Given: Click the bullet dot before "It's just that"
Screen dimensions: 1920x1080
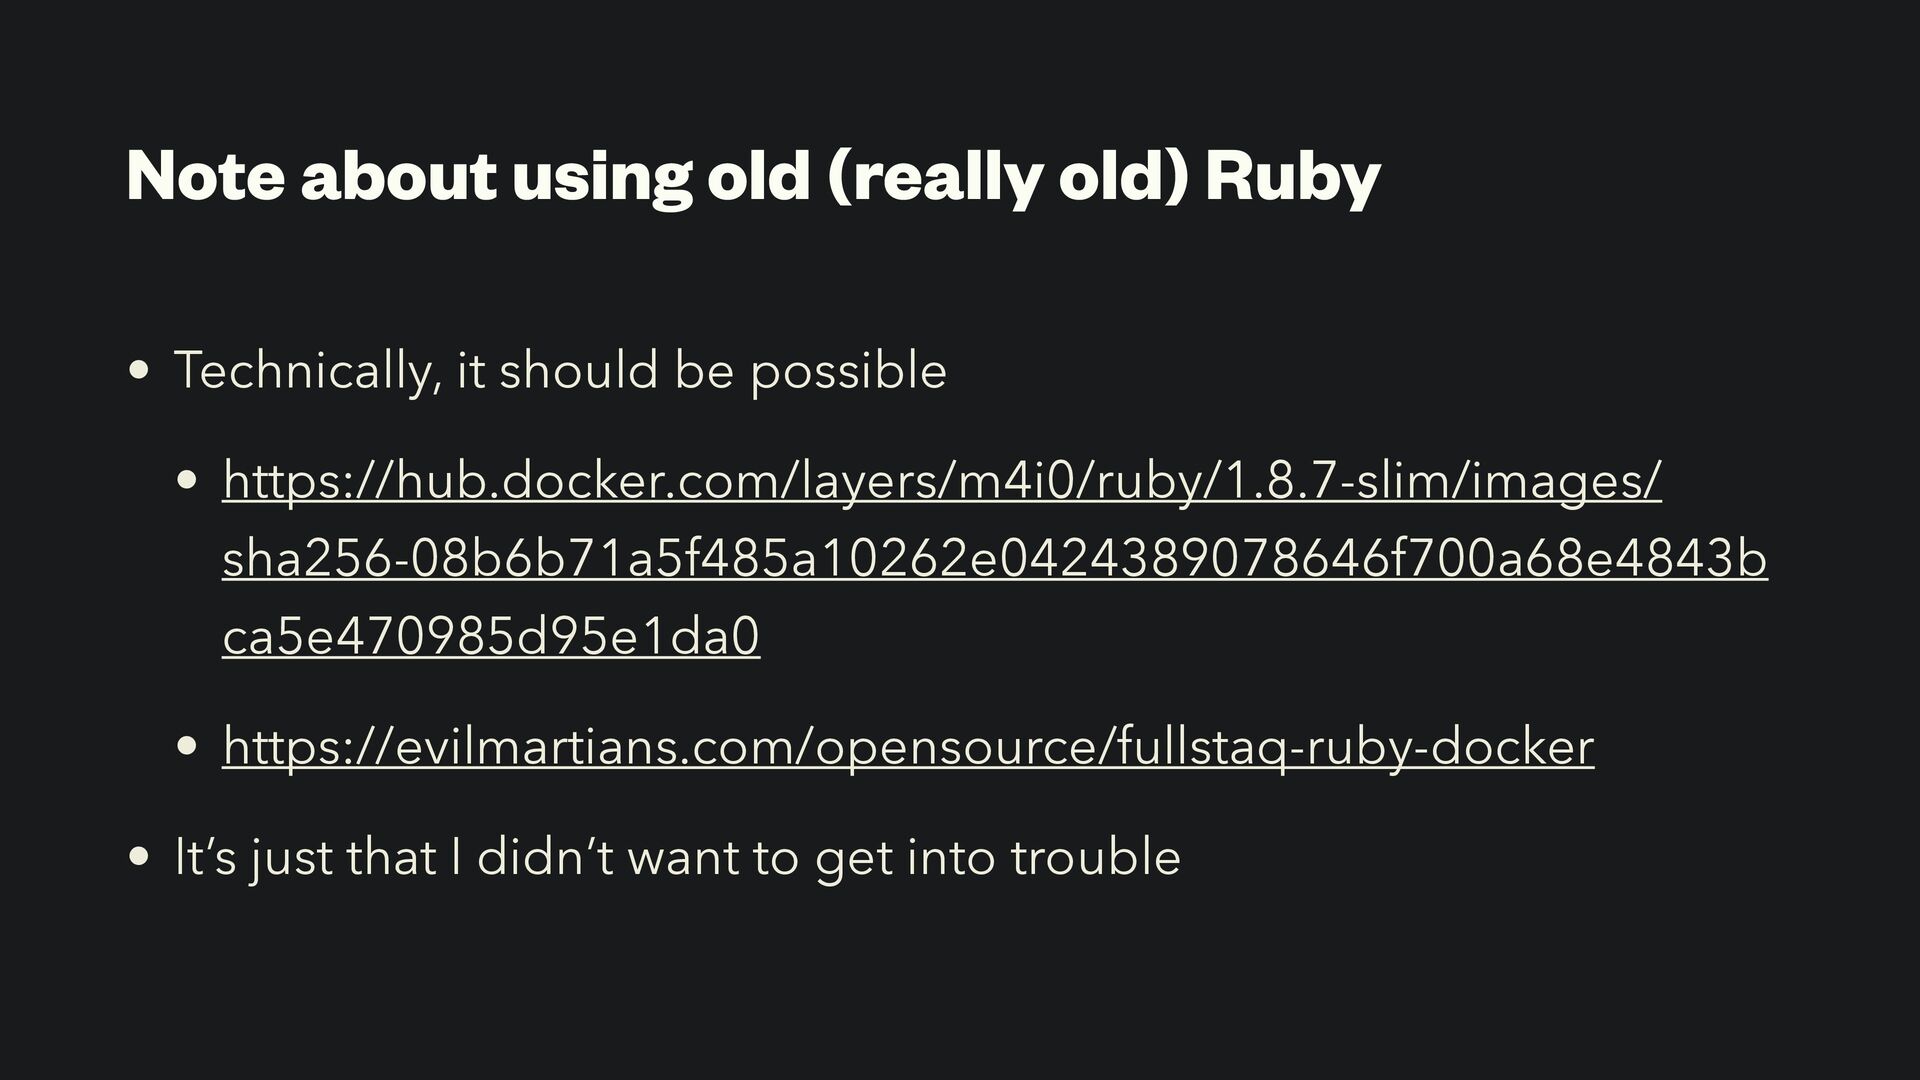Looking at the screenshot, I should point(140,858).
